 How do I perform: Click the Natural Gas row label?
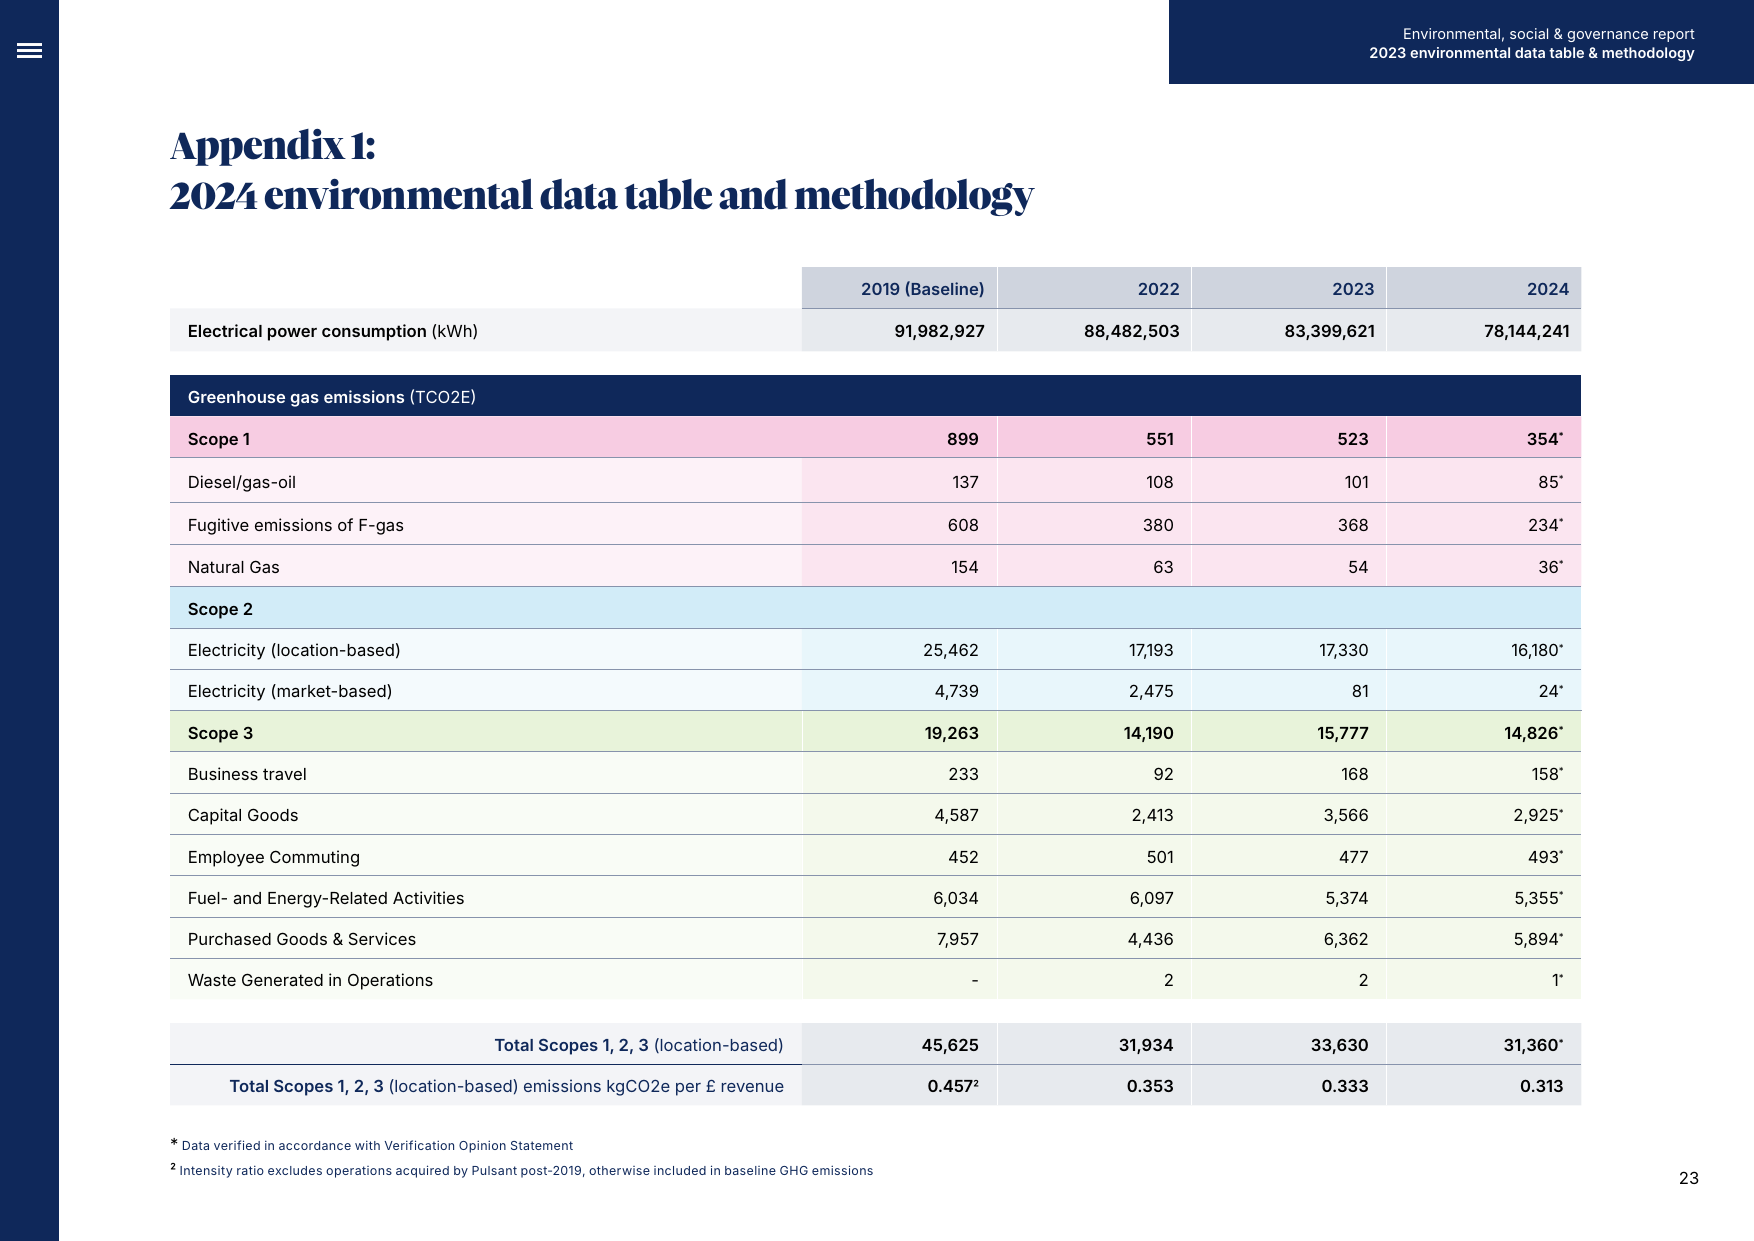(234, 567)
